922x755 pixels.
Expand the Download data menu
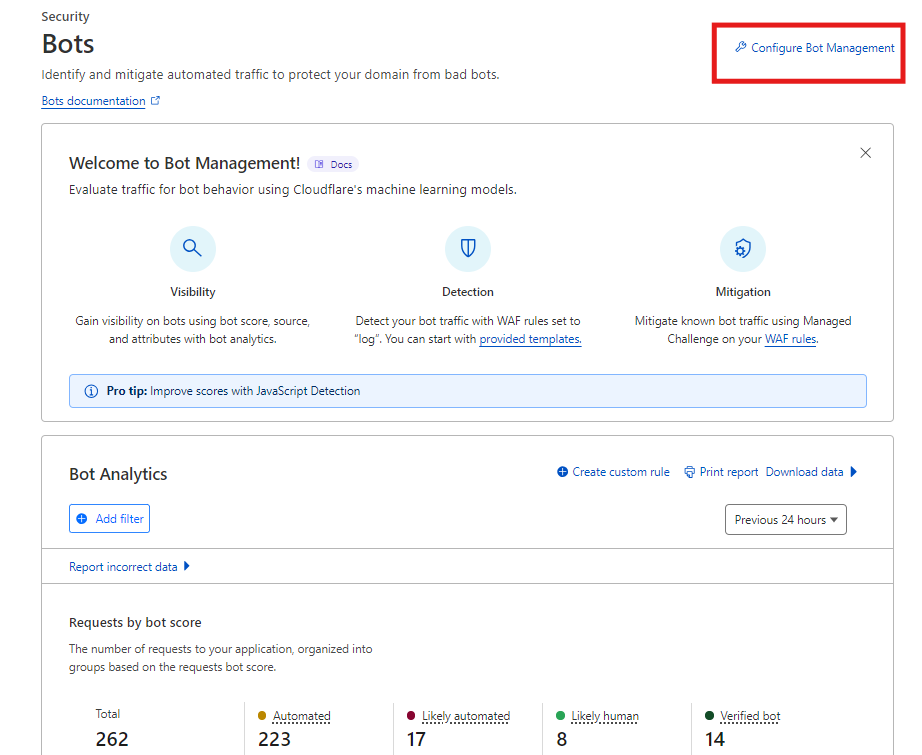[811, 472]
